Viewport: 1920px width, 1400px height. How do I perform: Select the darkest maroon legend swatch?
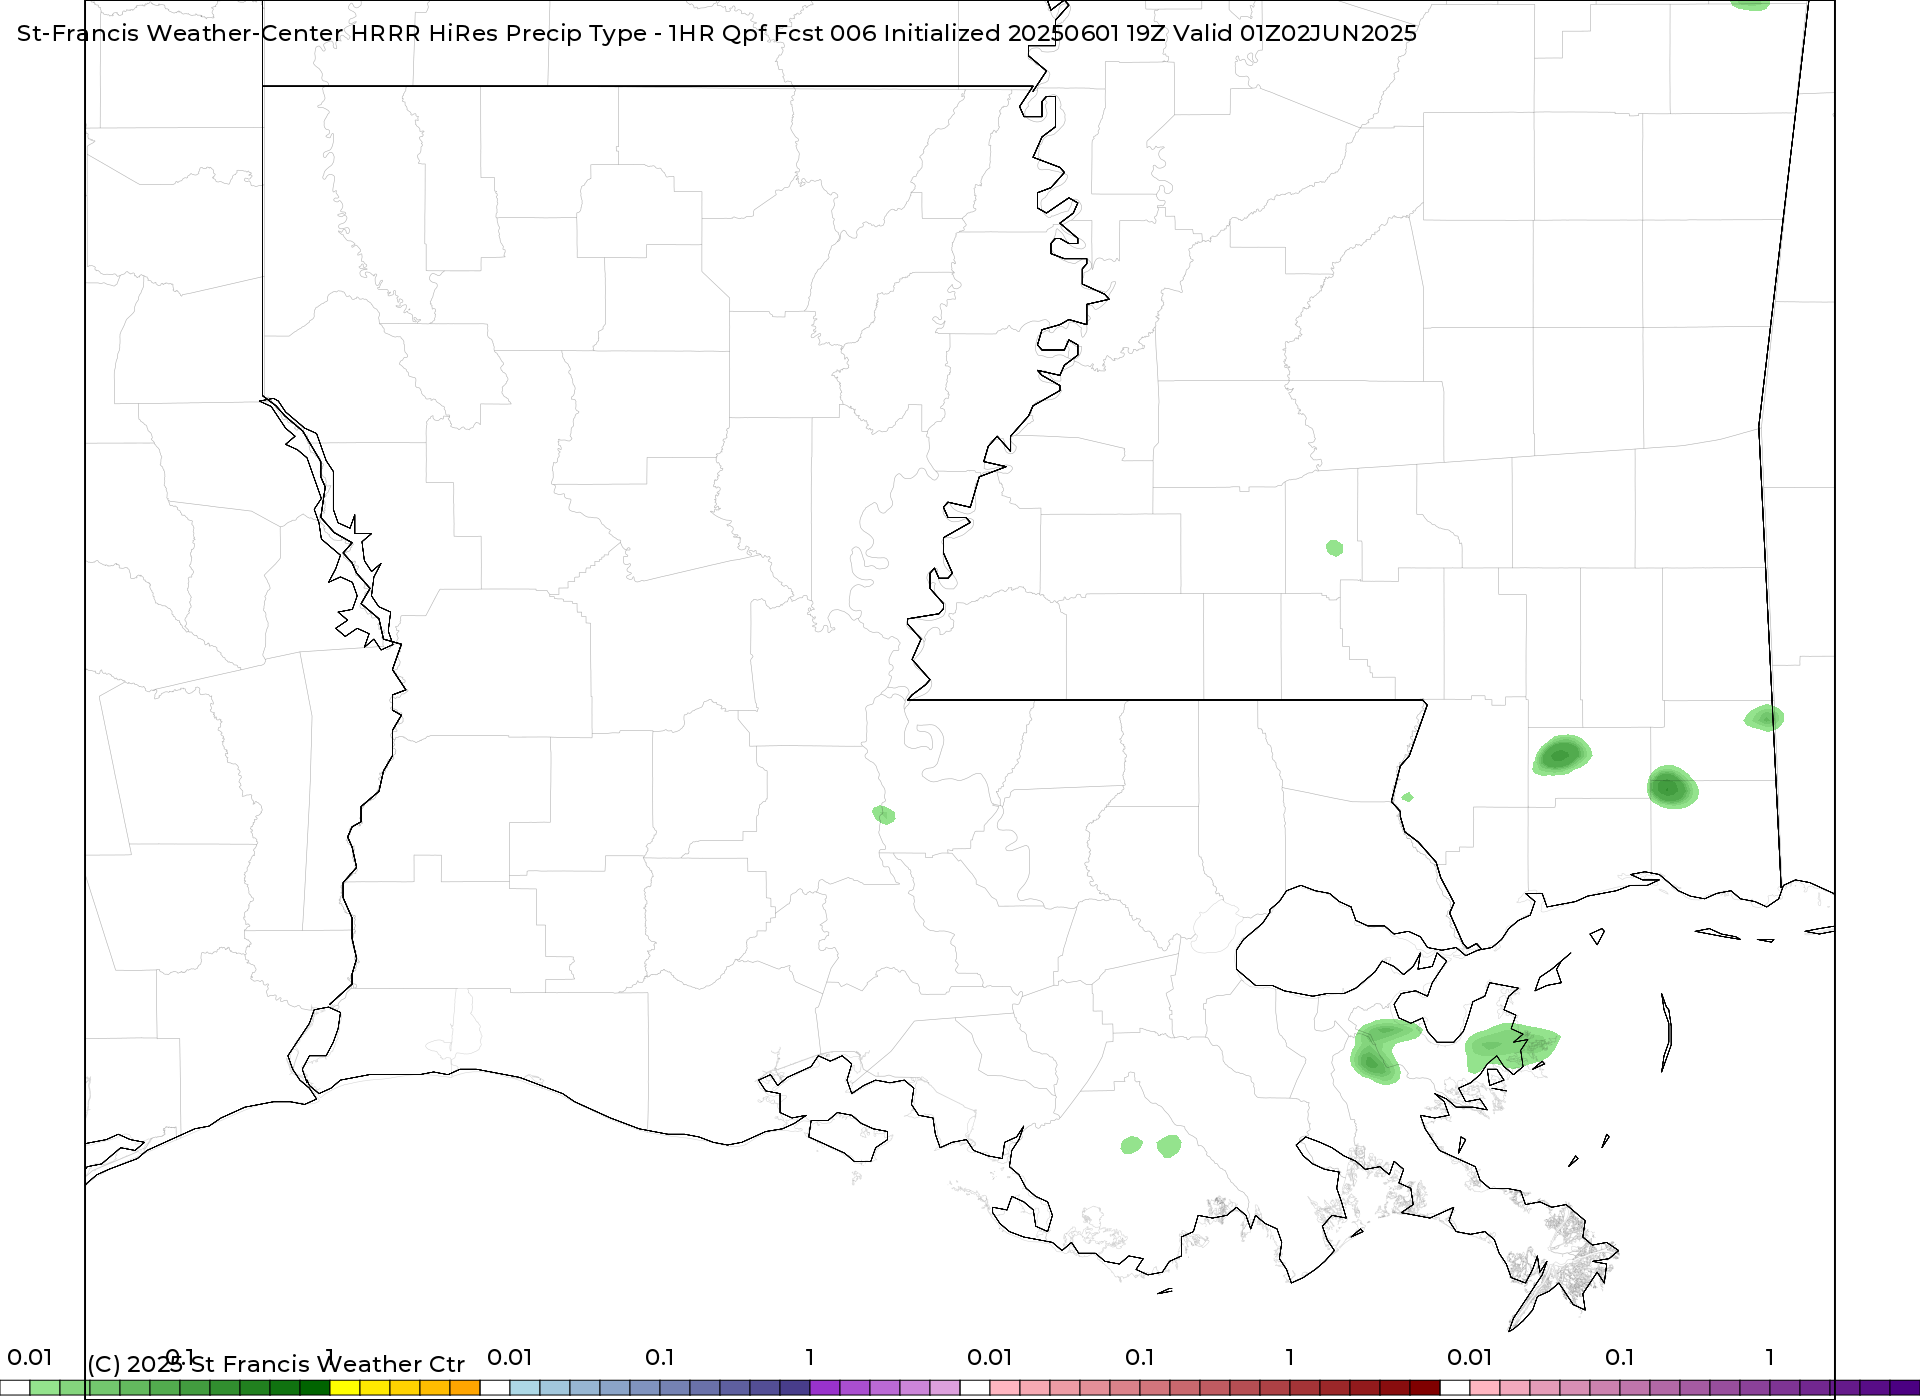(x=1425, y=1387)
